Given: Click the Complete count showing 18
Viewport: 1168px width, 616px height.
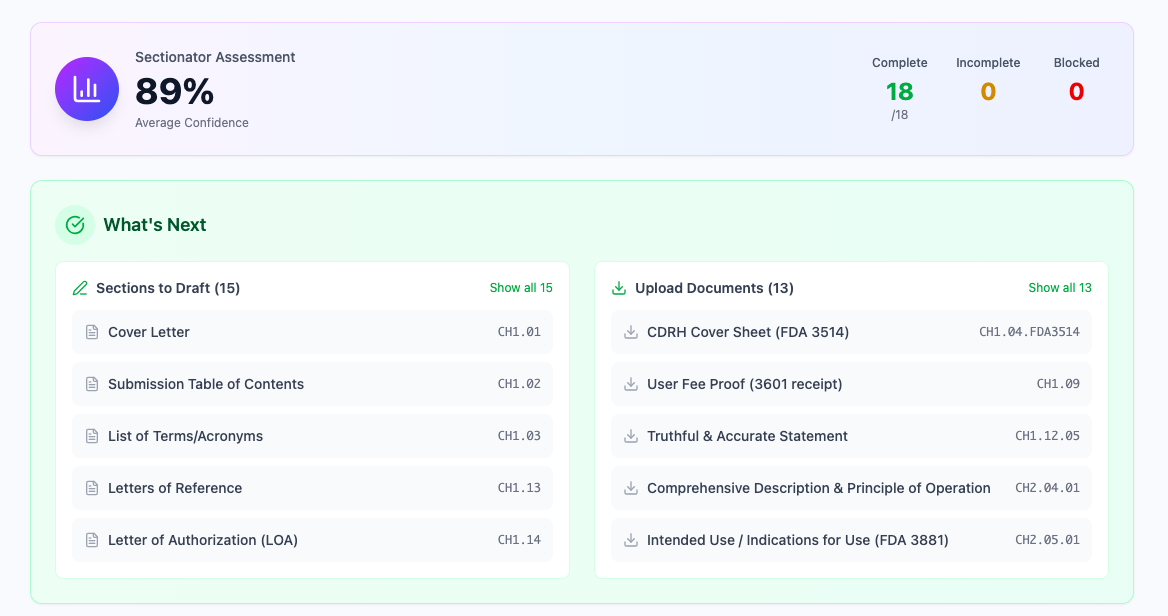Looking at the screenshot, I should tap(899, 91).
